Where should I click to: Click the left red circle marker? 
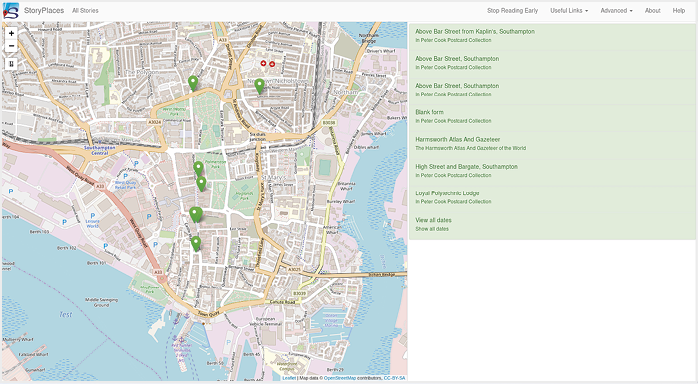(263, 64)
